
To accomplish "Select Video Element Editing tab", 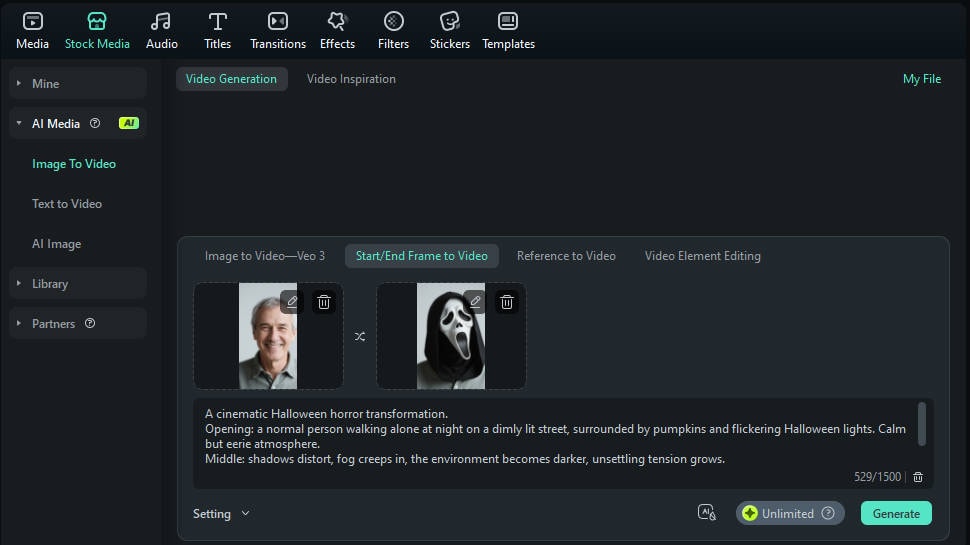I will pyautogui.click(x=703, y=256).
